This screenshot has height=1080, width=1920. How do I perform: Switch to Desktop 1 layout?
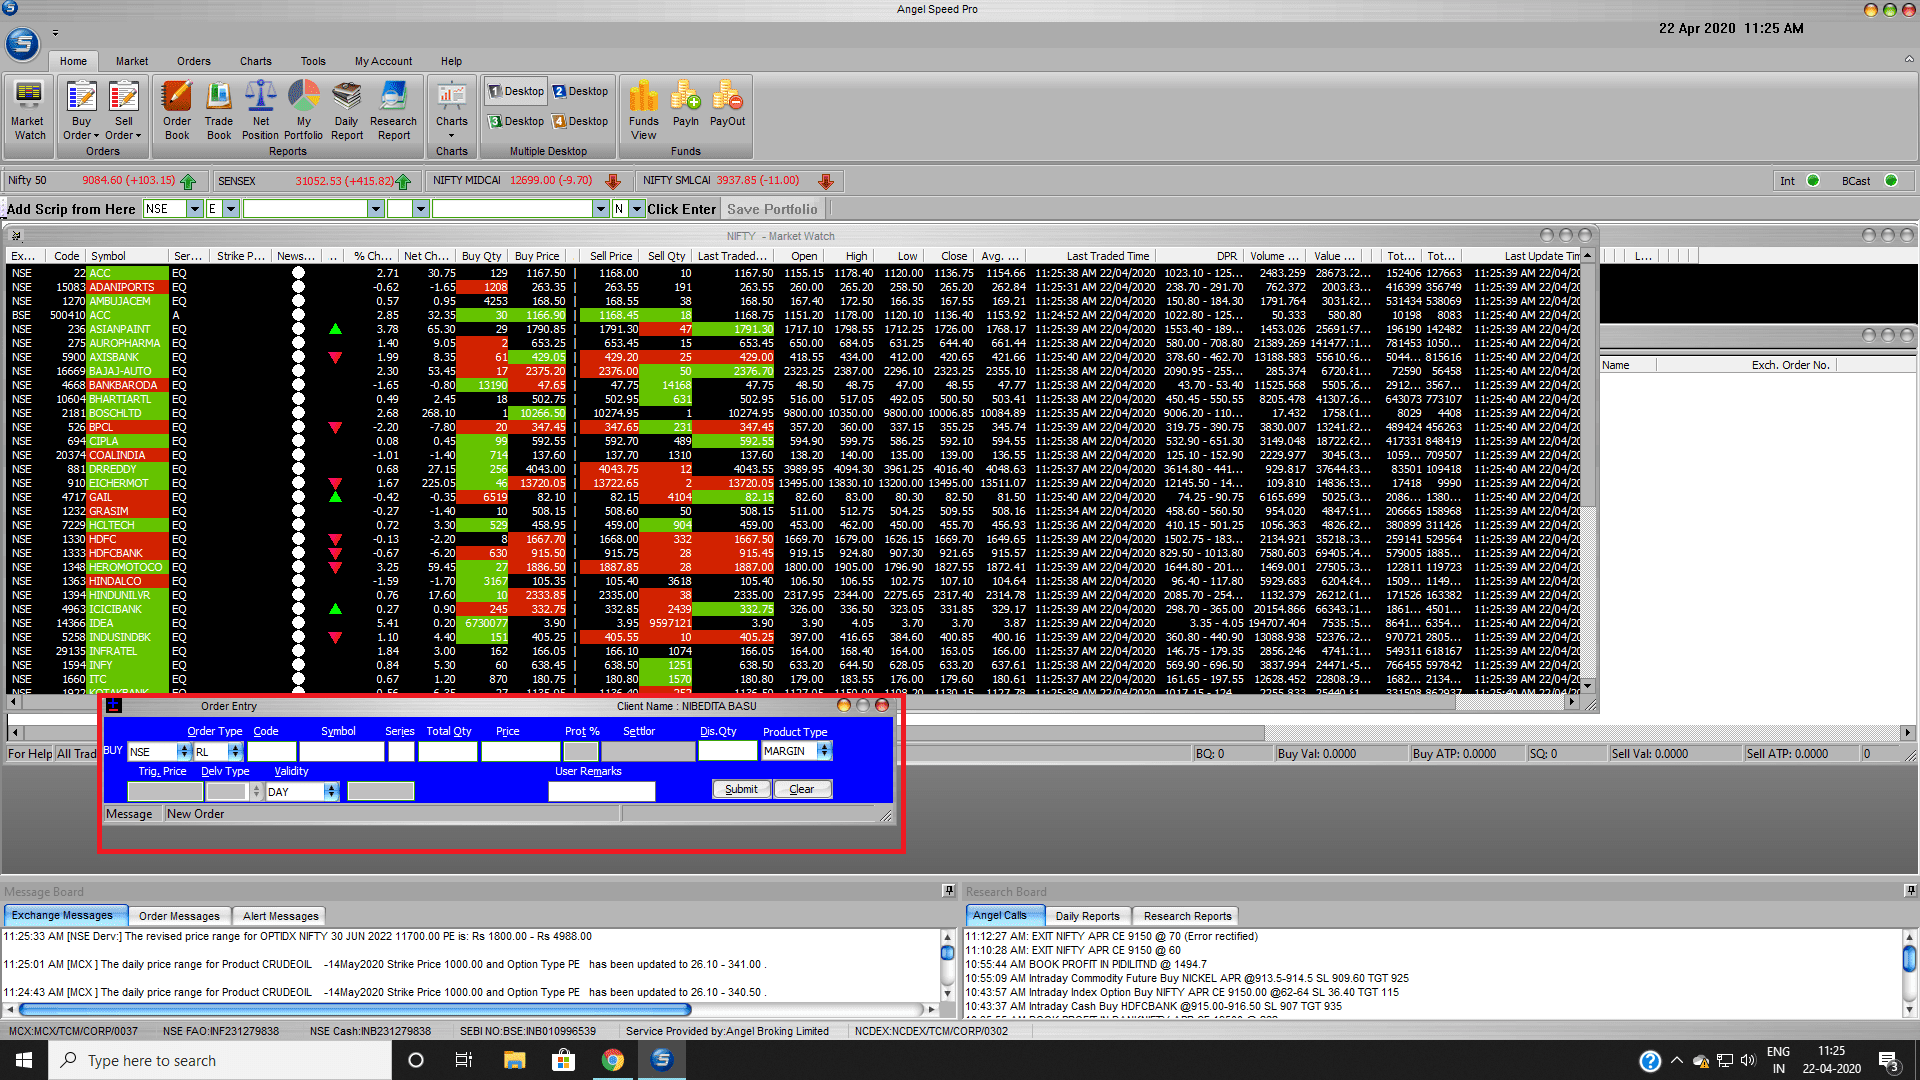pos(516,91)
